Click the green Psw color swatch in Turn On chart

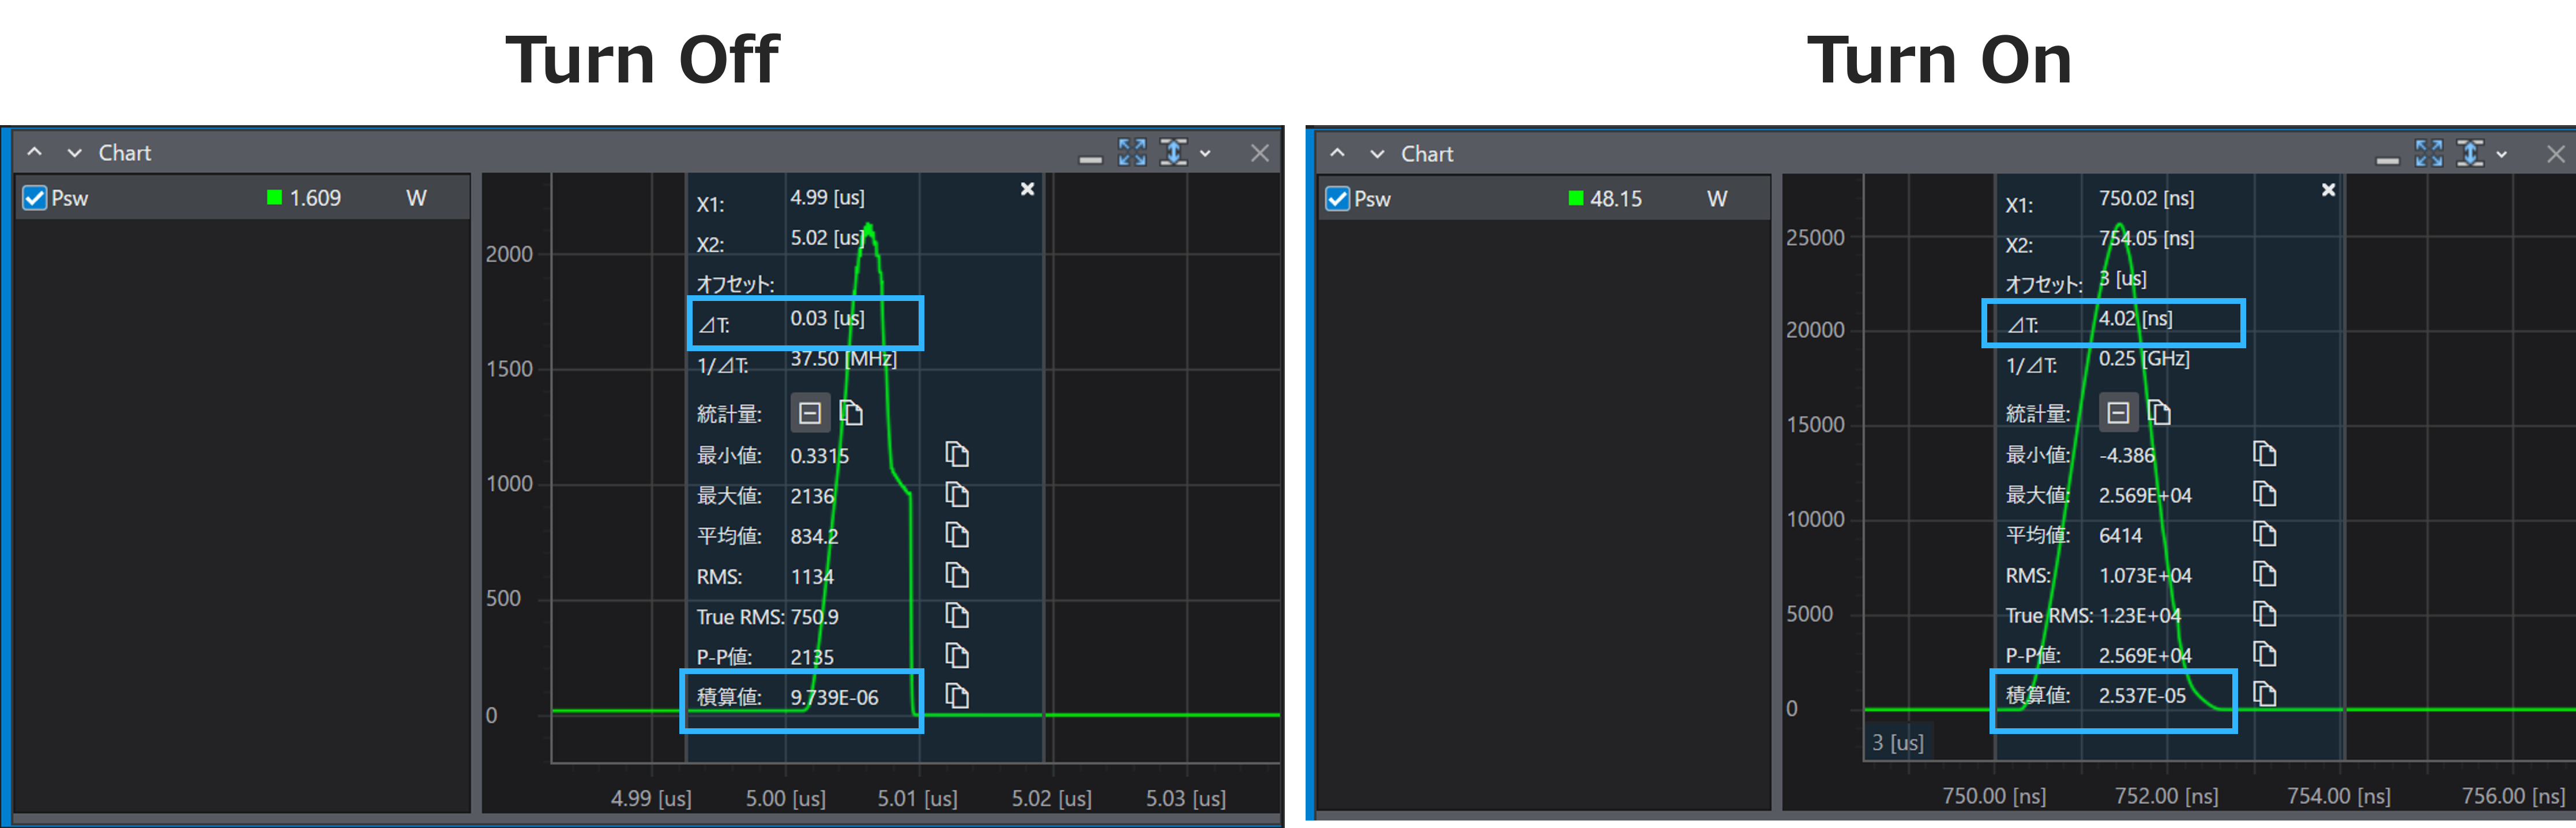(1576, 199)
